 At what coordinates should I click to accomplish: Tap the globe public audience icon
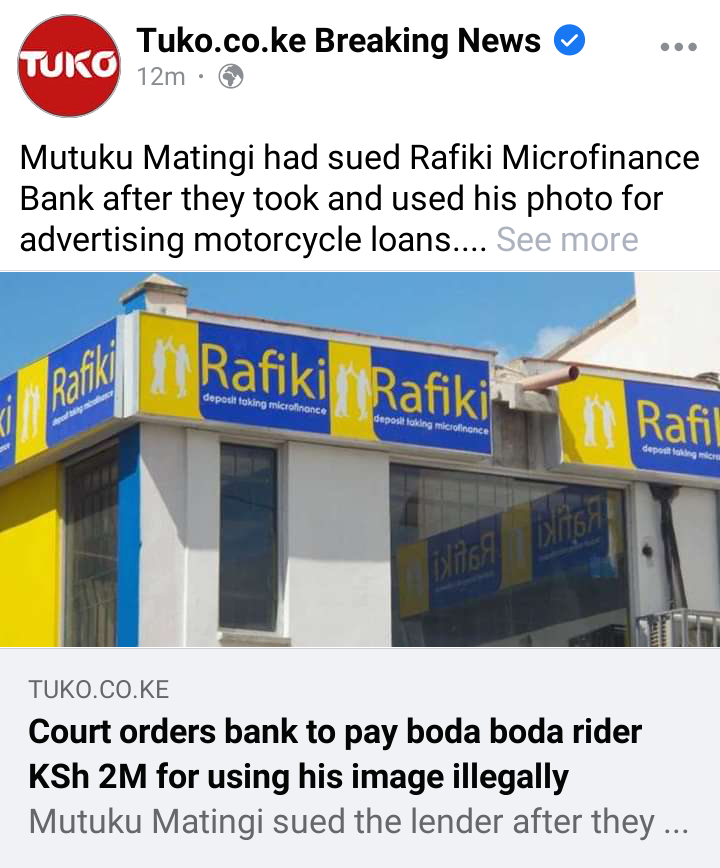click(231, 76)
